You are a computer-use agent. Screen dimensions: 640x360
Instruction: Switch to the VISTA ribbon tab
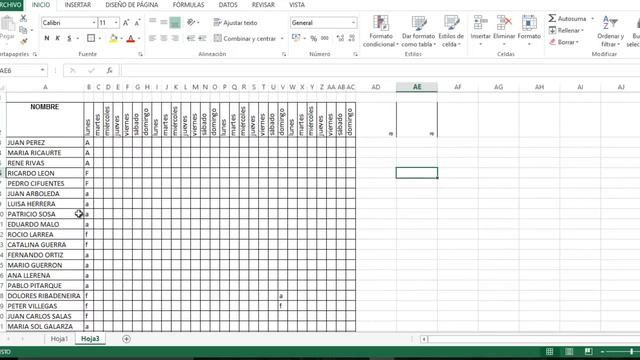(297, 5)
